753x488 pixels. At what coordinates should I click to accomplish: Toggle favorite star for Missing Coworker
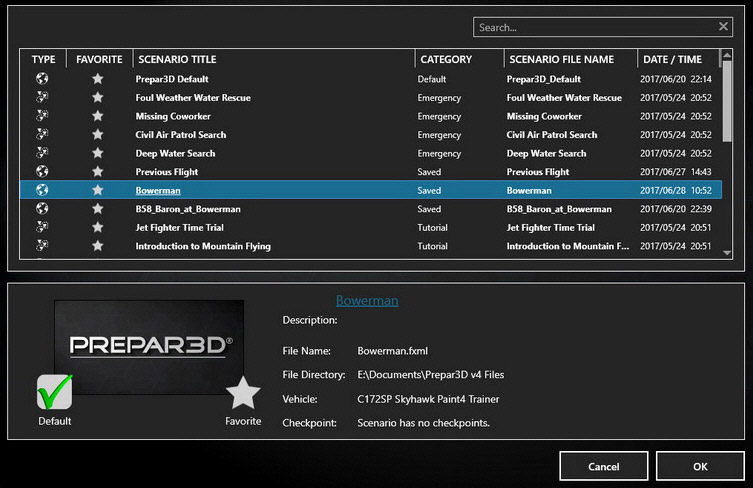pyautogui.click(x=97, y=116)
